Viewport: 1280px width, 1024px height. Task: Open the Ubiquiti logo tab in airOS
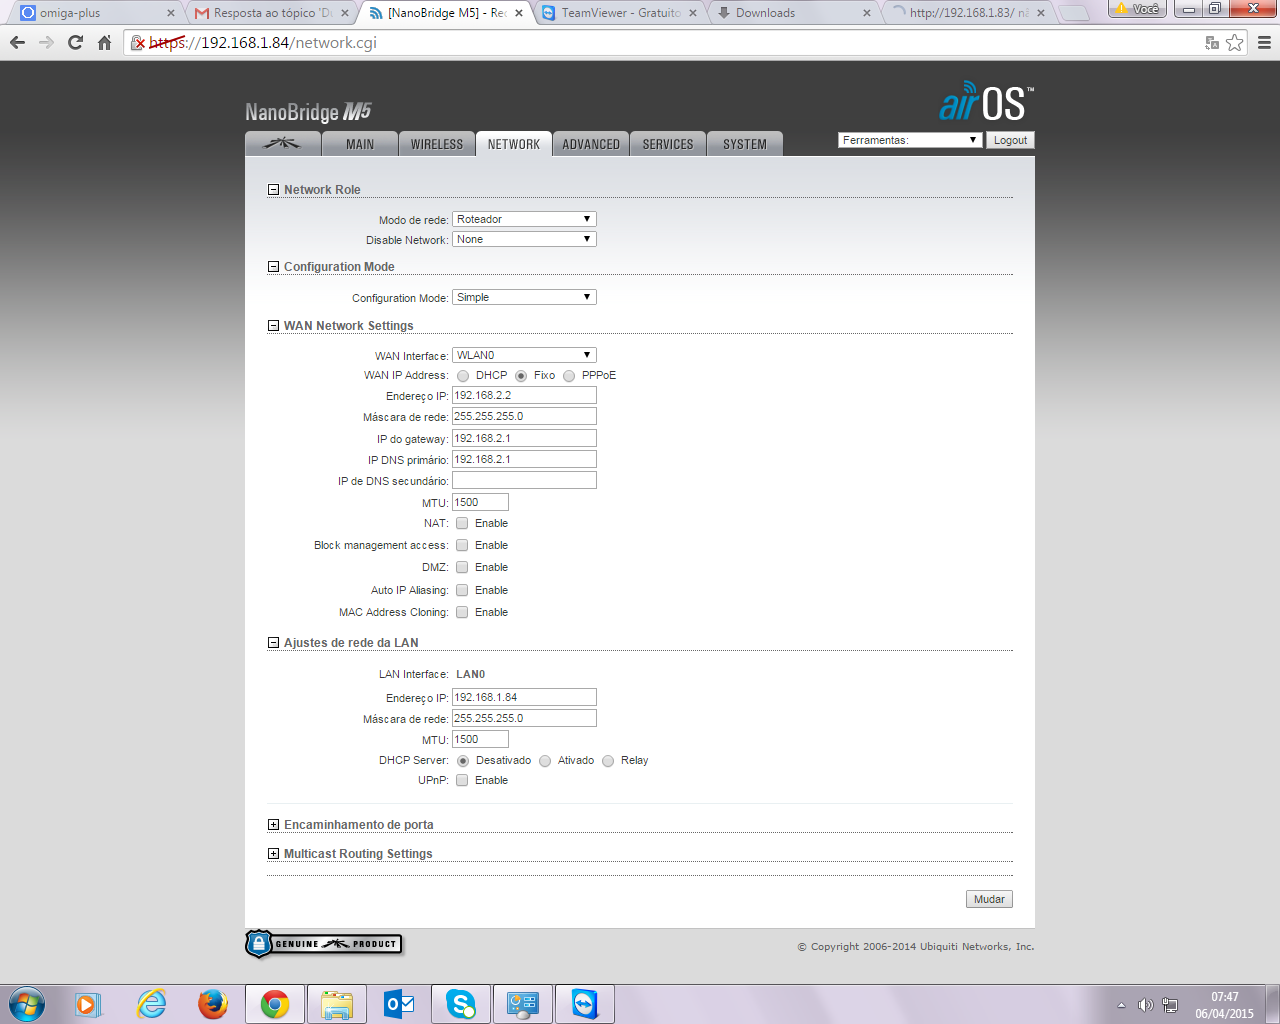click(x=283, y=144)
